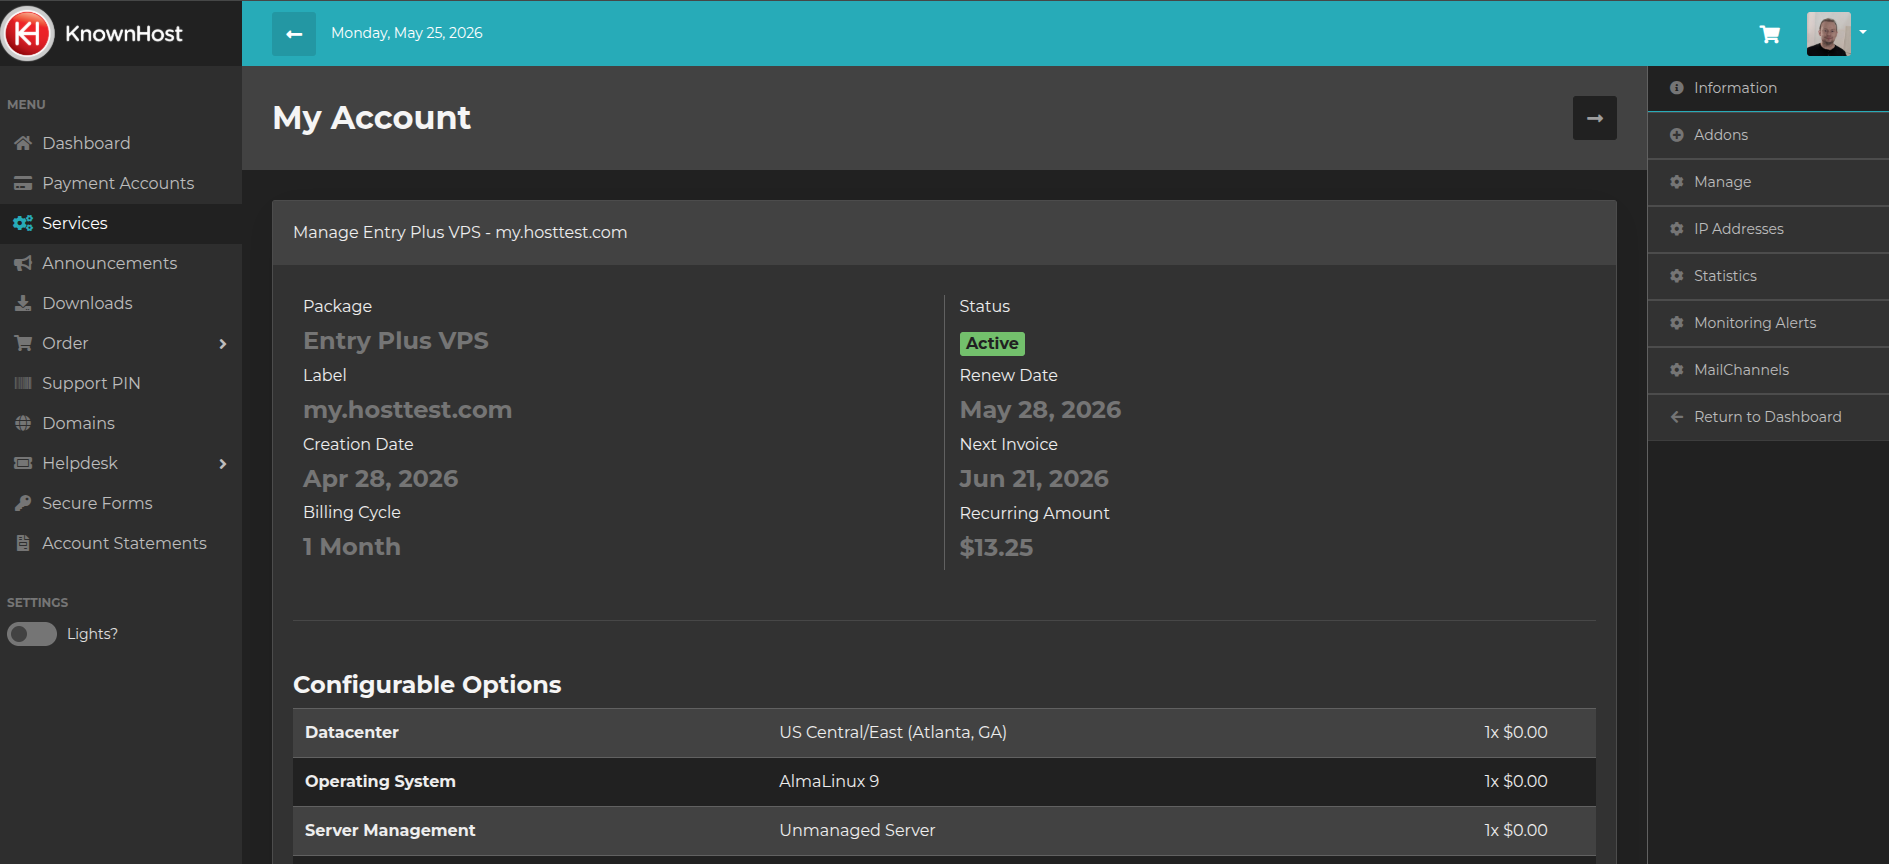Open the Account Statements link

pyautogui.click(x=121, y=543)
